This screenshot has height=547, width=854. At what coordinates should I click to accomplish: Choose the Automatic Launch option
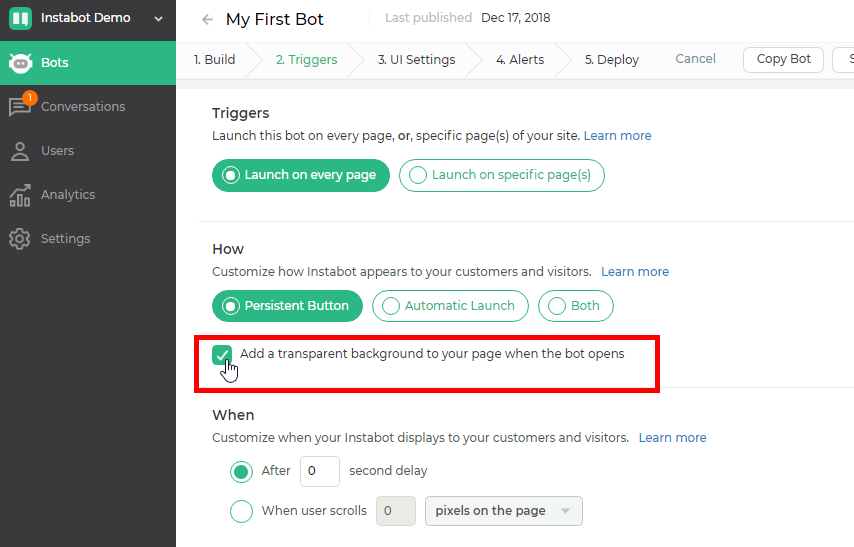pos(450,306)
